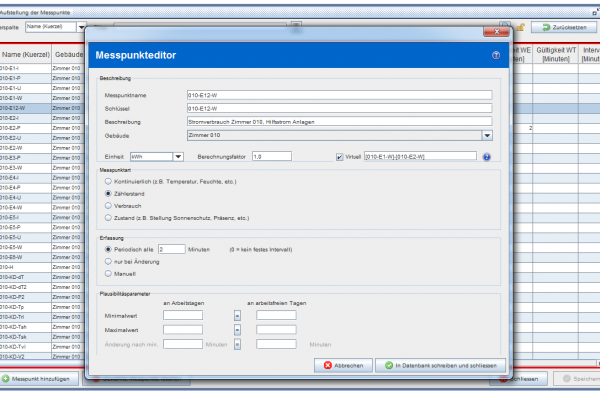The height and width of the screenshot is (400, 600).
Task: Click help icon next to Virtuell formula
Action: [x=486, y=157]
